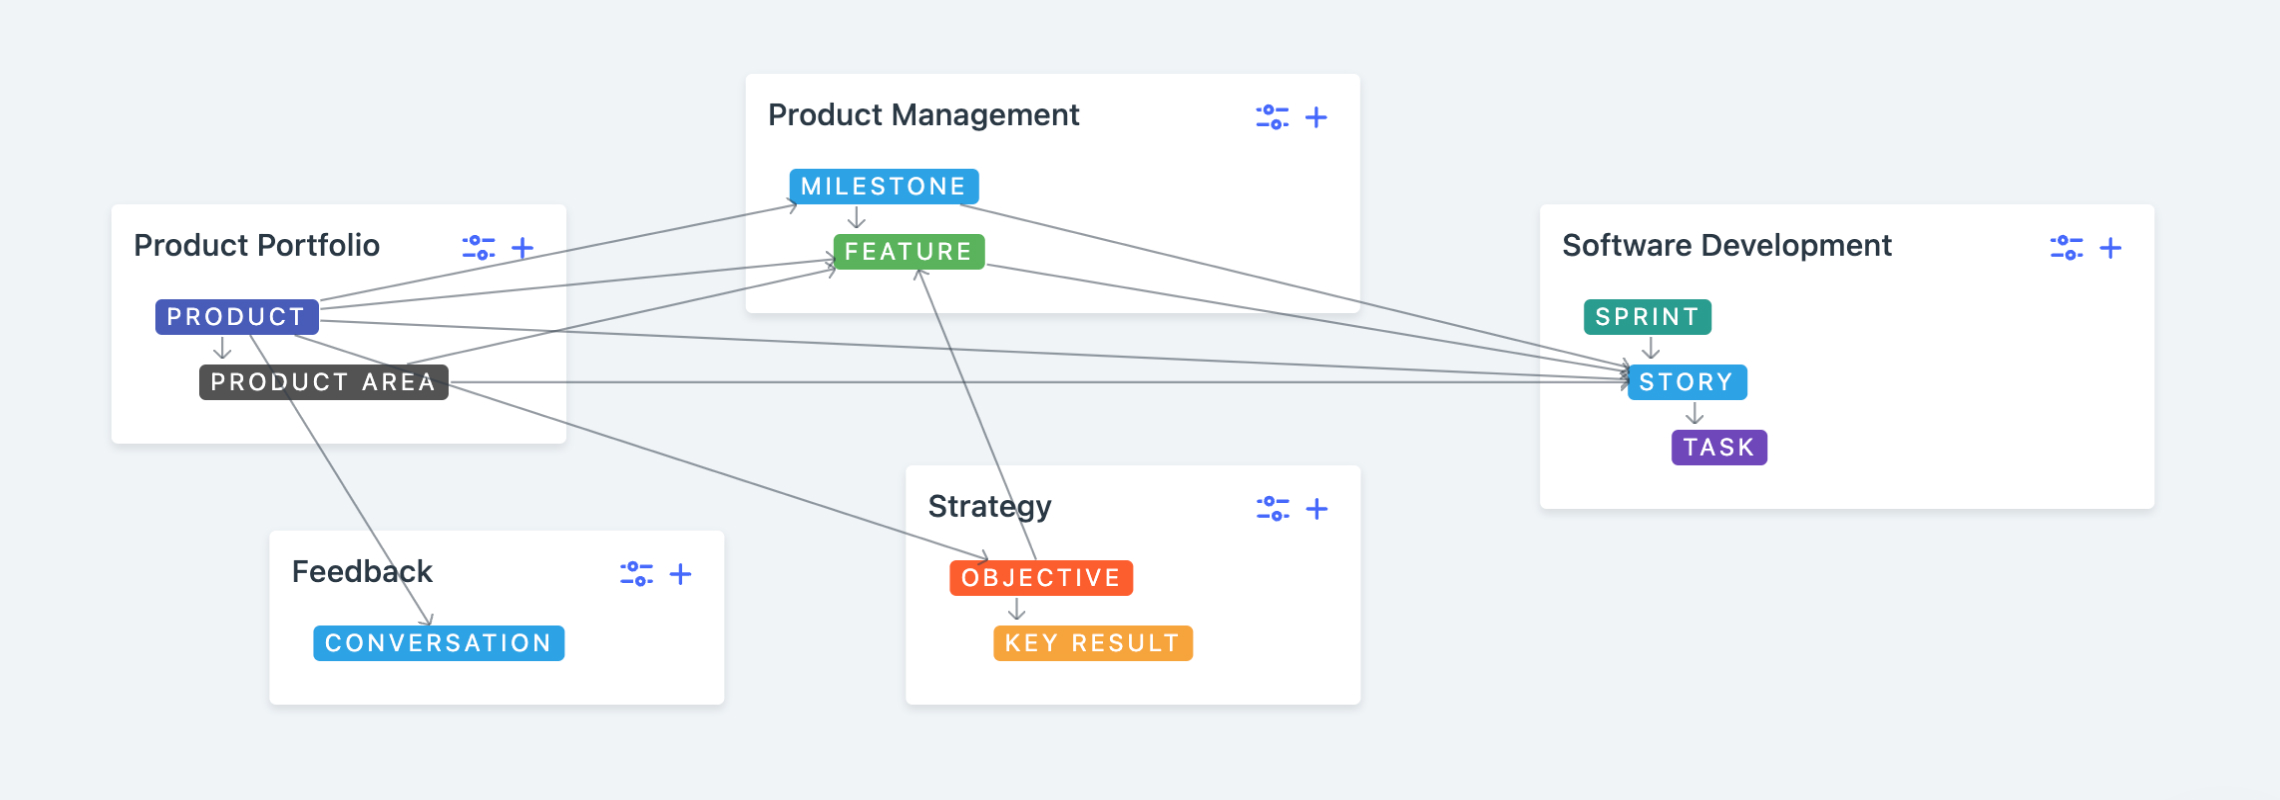This screenshot has width=2280, height=800.
Task: Open the Strategy workspace title
Action: (989, 506)
